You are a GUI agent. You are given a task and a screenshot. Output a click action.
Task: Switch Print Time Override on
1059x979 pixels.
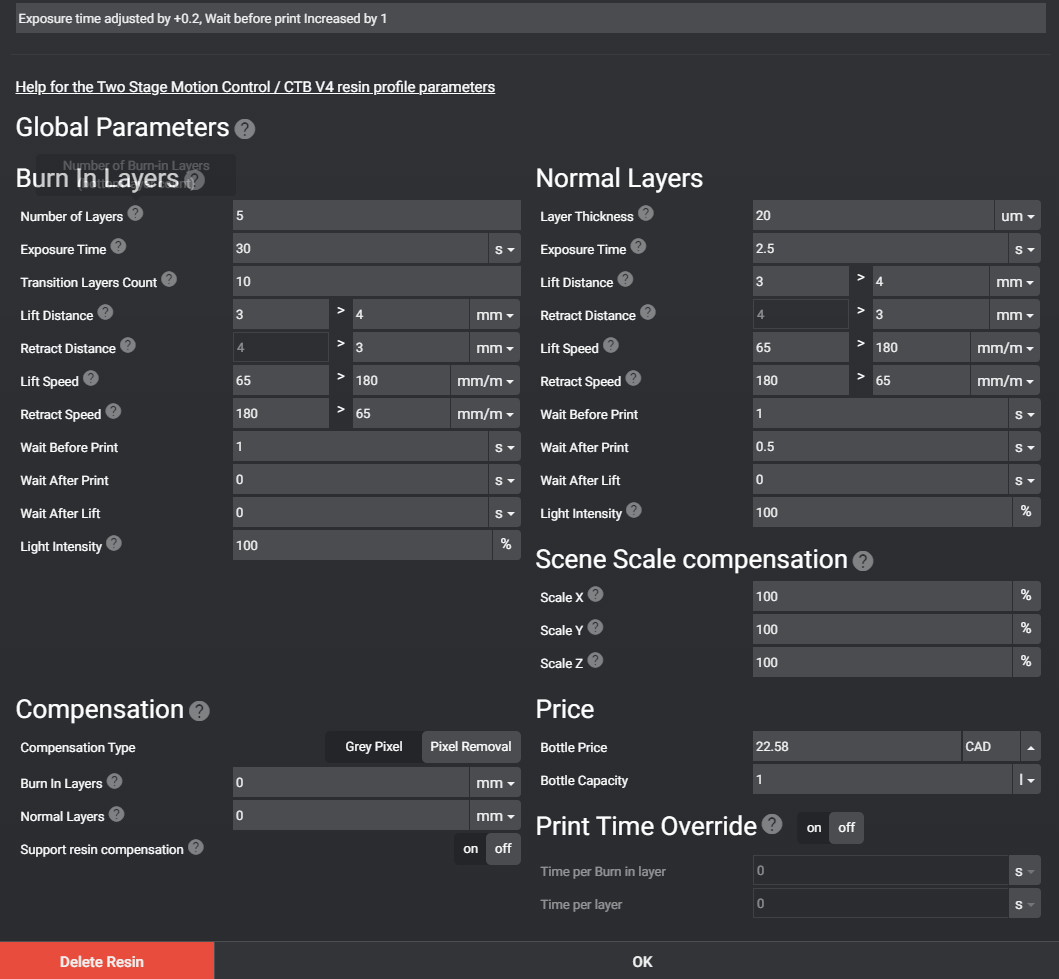pyautogui.click(x=814, y=828)
